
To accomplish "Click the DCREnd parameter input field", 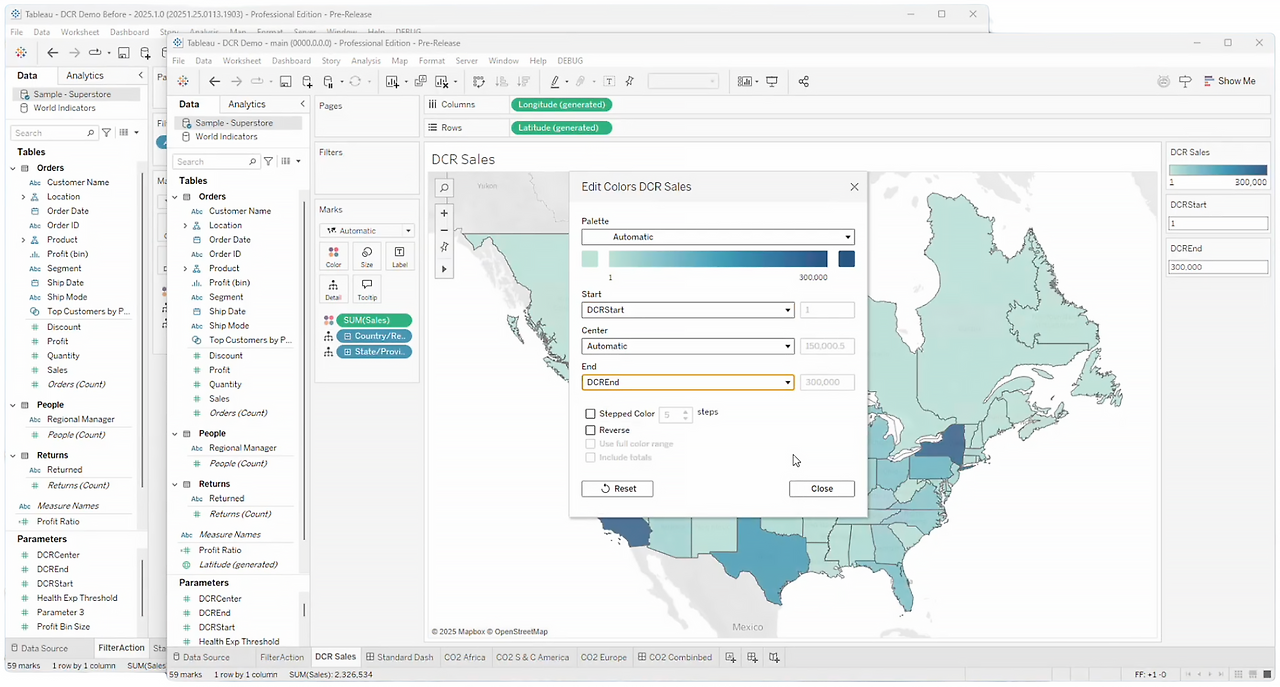I will [1218, 267].
